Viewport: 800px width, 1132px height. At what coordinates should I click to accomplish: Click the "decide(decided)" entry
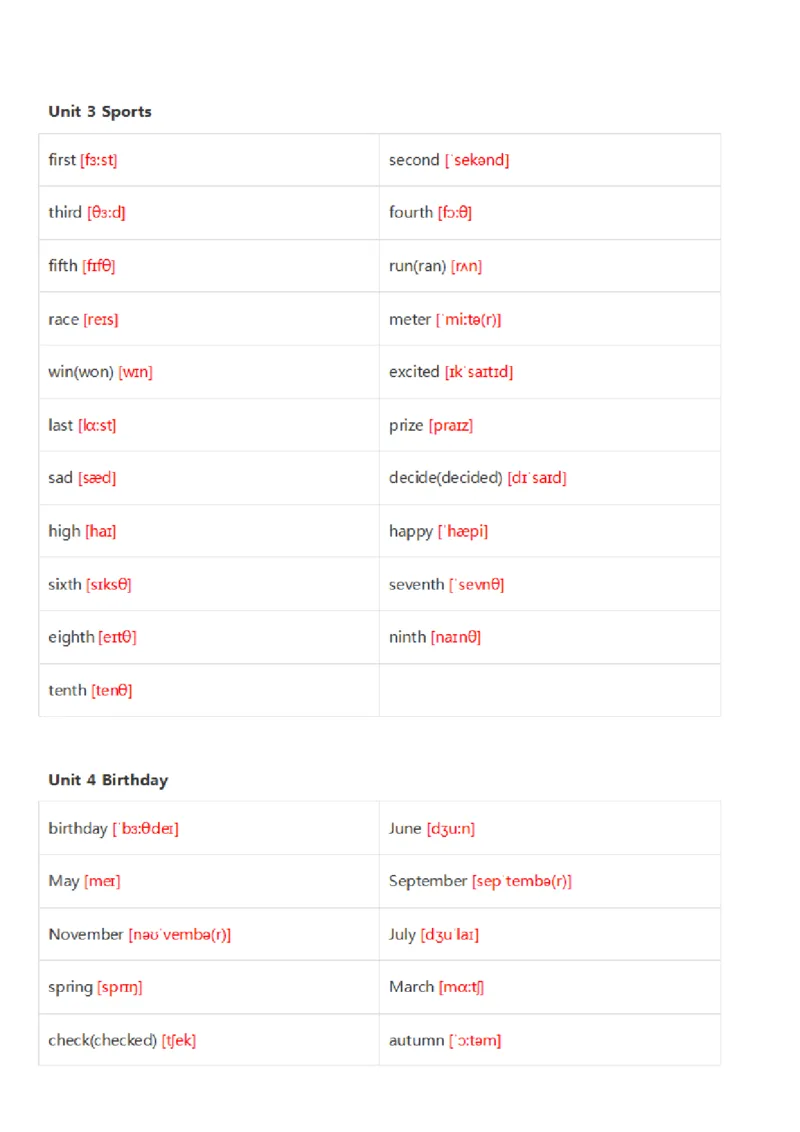click(445, 478)
